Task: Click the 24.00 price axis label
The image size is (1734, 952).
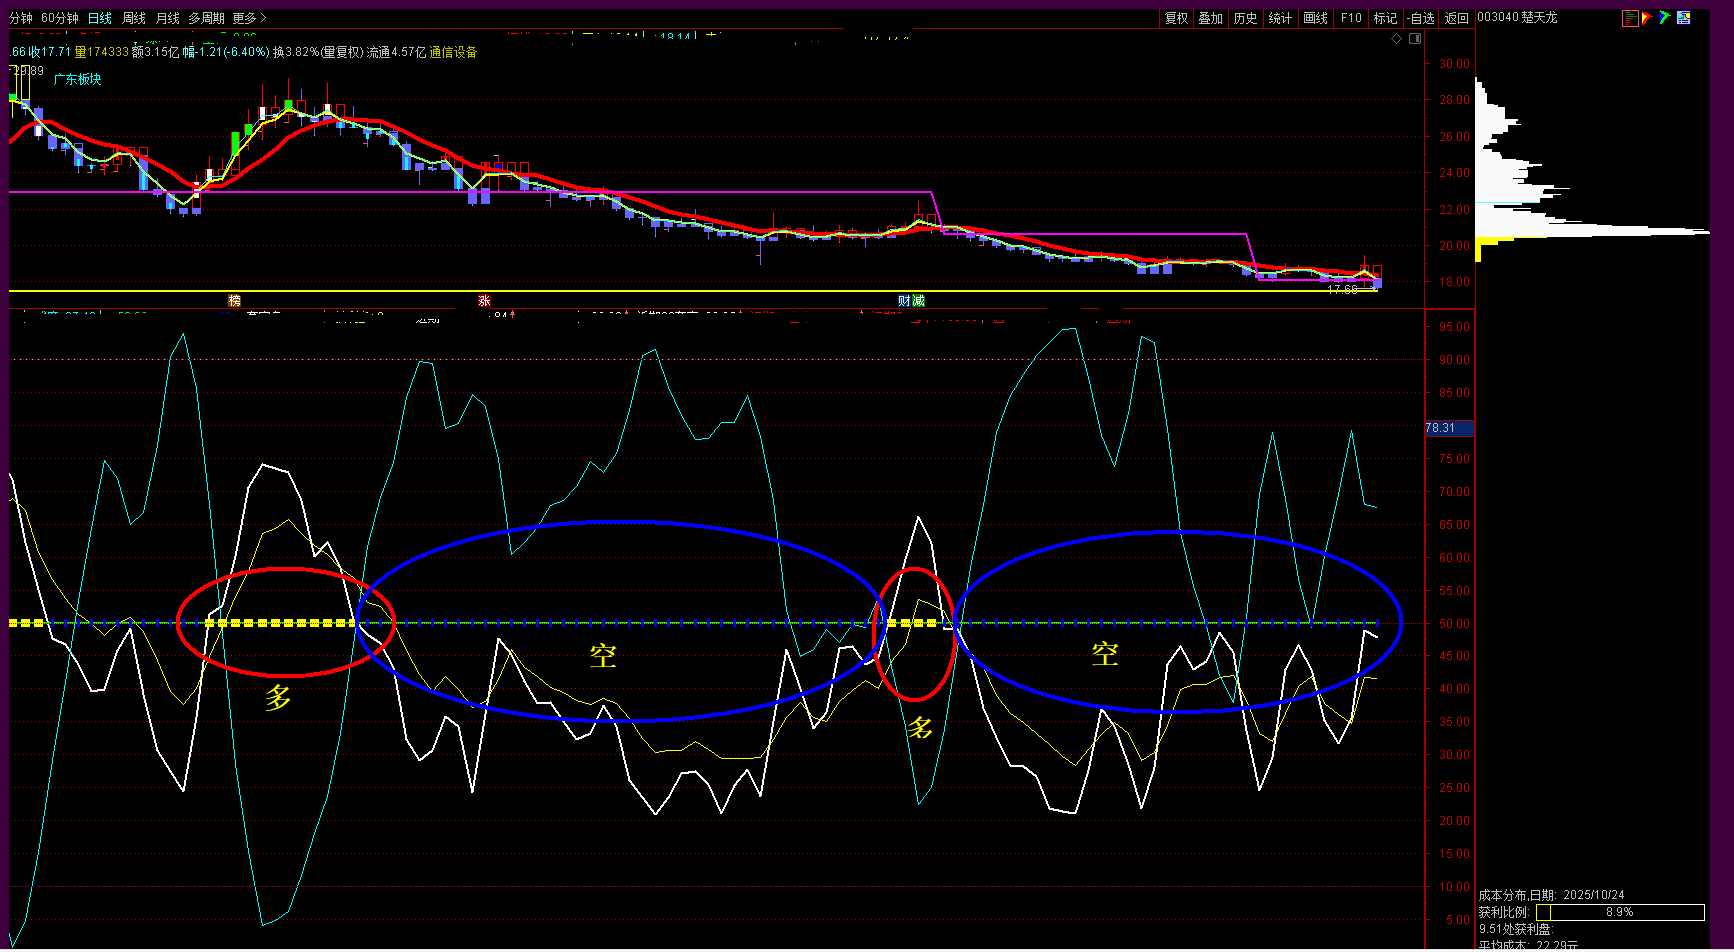Action: [x=1454, y=173]
